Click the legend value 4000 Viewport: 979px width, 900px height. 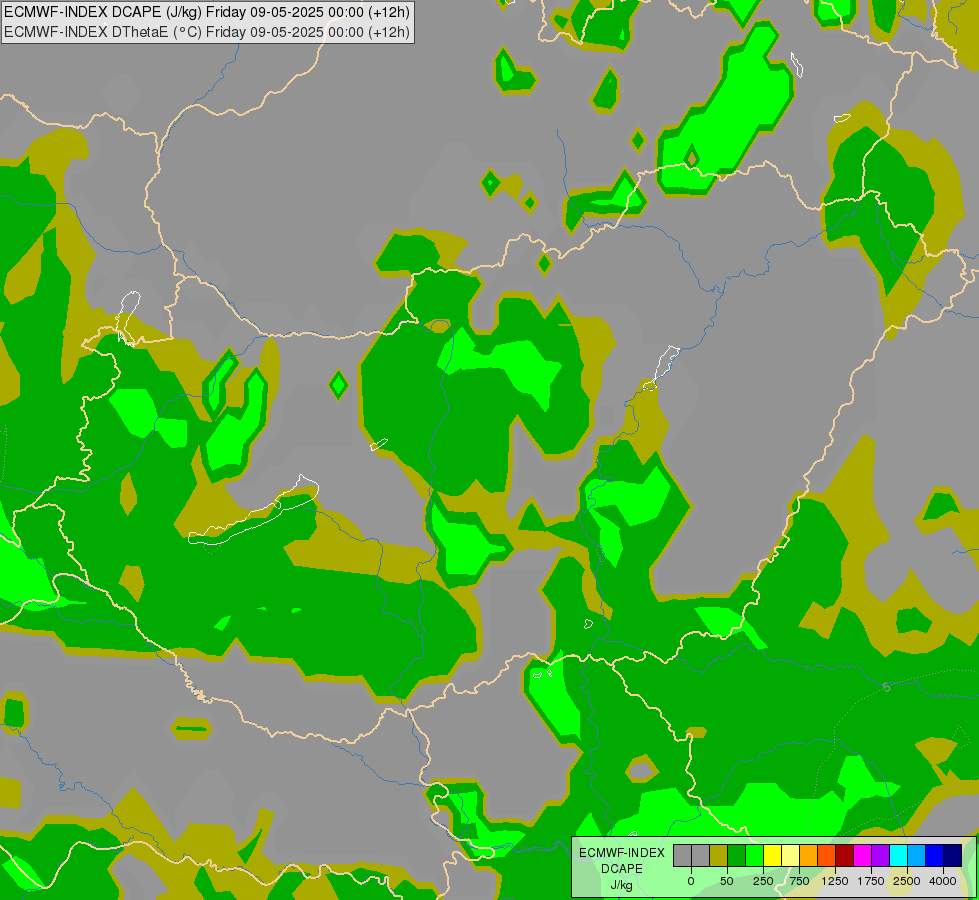coord(943,881)
